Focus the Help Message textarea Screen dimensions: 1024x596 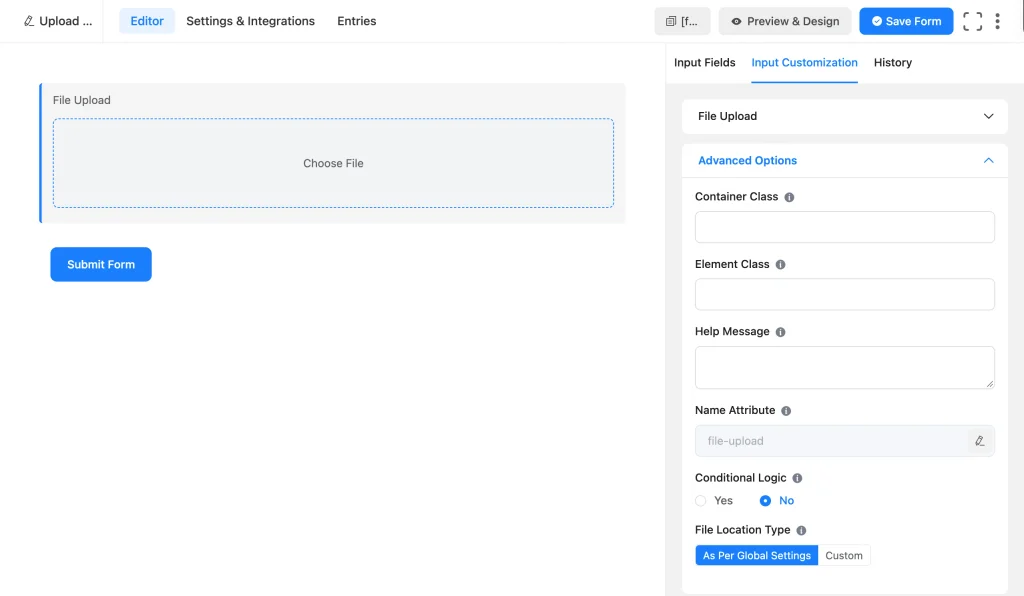pyautogui.click(x=844, y=368)
